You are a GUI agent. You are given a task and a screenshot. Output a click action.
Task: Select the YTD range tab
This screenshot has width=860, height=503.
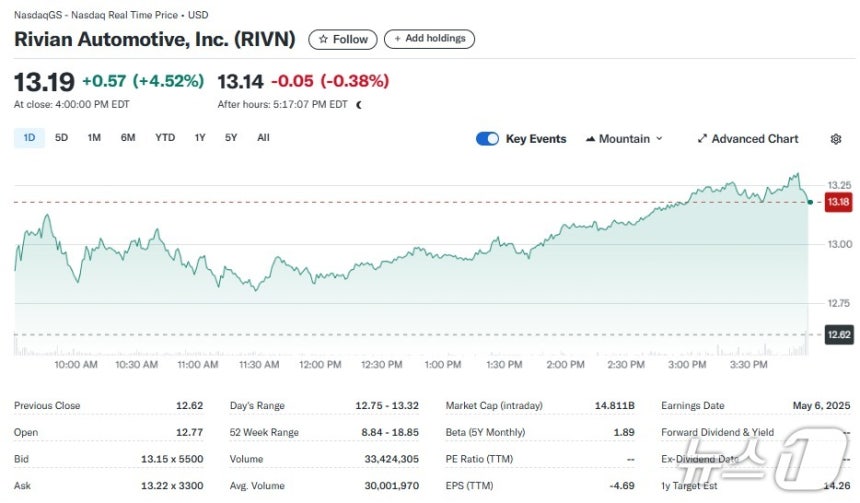(165, 138)
